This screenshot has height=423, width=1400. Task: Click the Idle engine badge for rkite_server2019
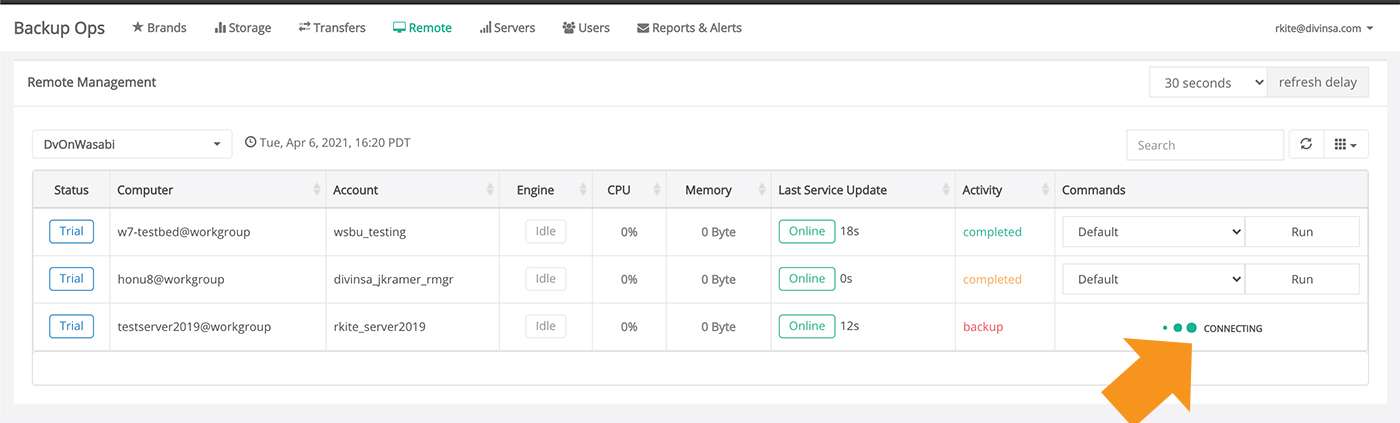546,325
